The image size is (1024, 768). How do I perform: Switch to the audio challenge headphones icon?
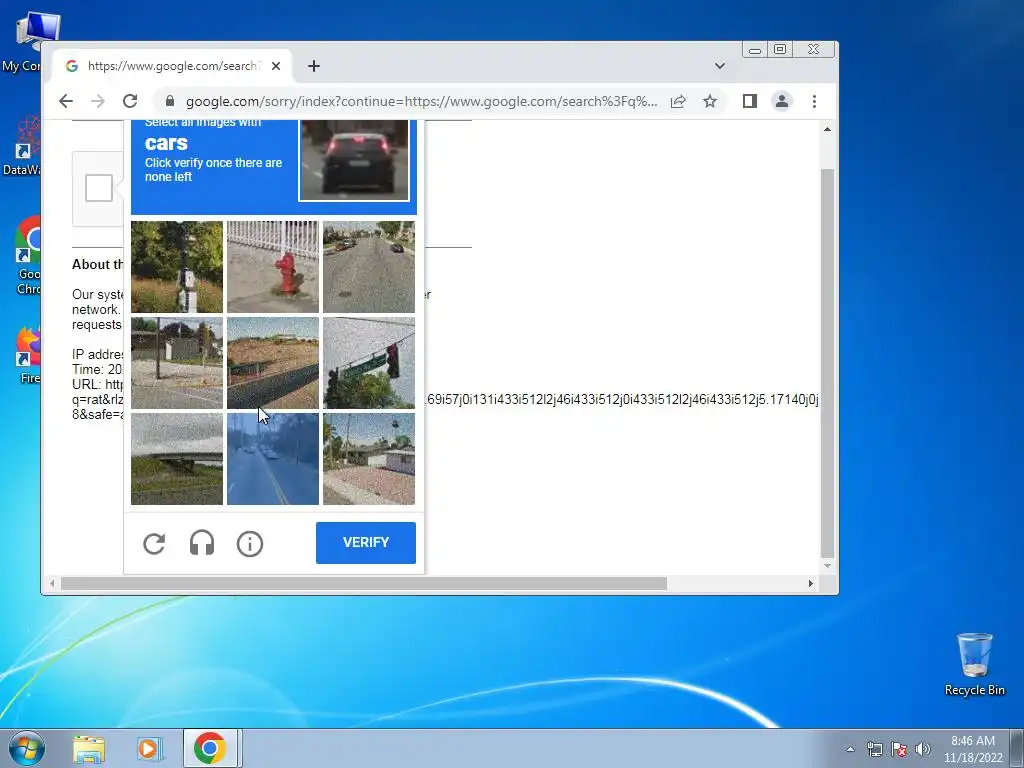[x=202, y=543]
